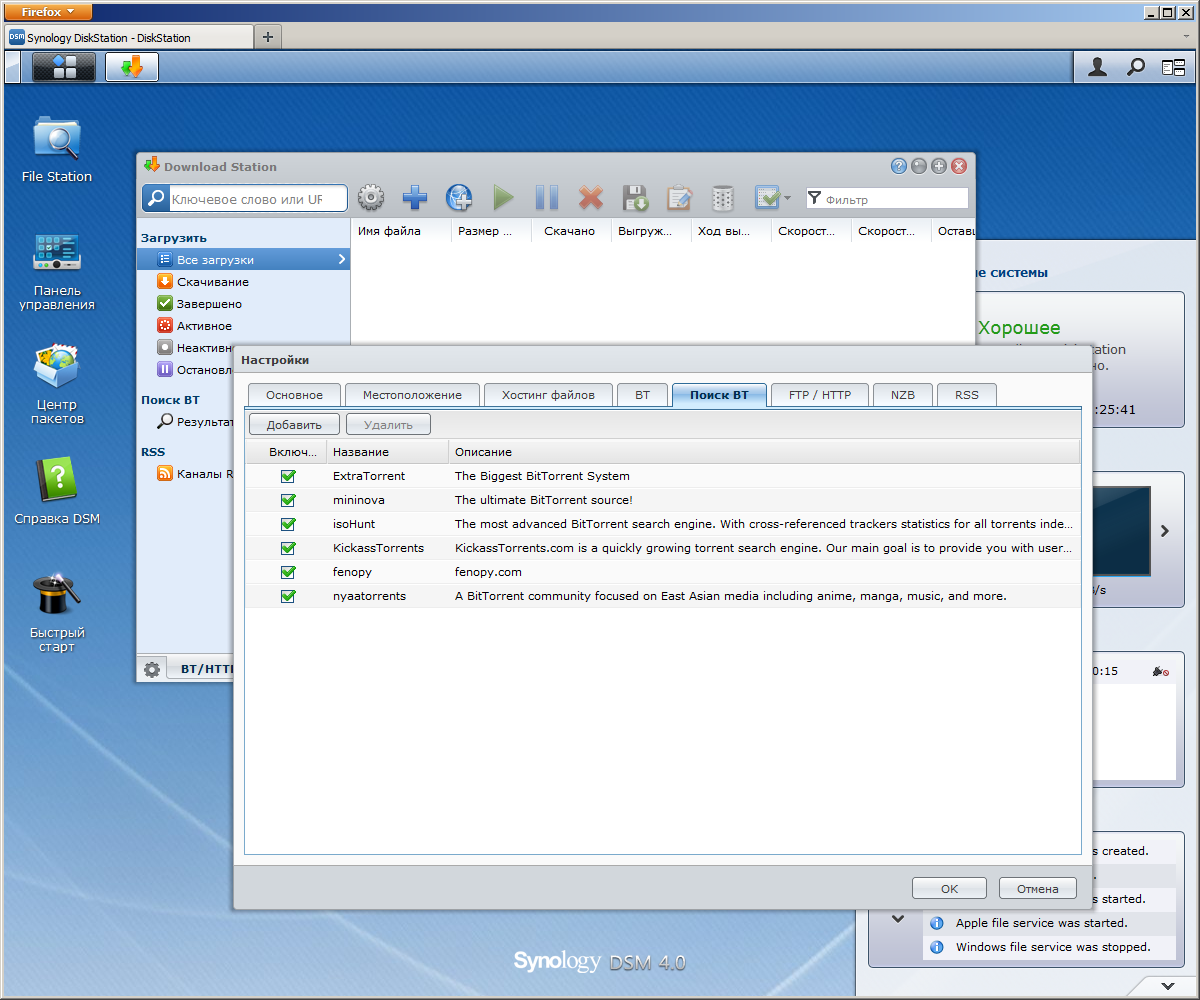Click the Название column header

[x=387, y=452]
